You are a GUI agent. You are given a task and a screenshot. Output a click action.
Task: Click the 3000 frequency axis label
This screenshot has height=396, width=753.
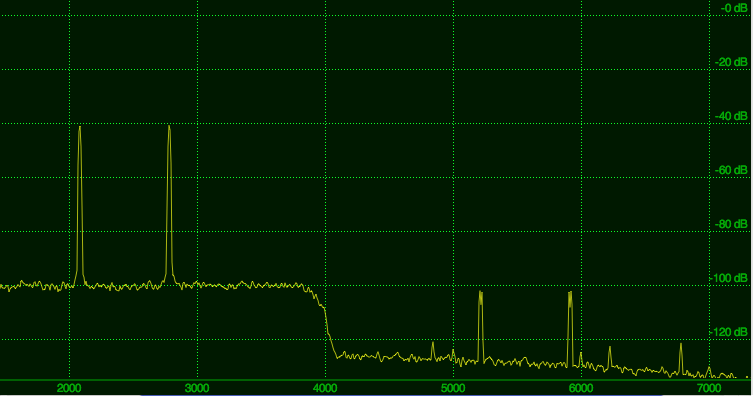[x=197, y=388]
